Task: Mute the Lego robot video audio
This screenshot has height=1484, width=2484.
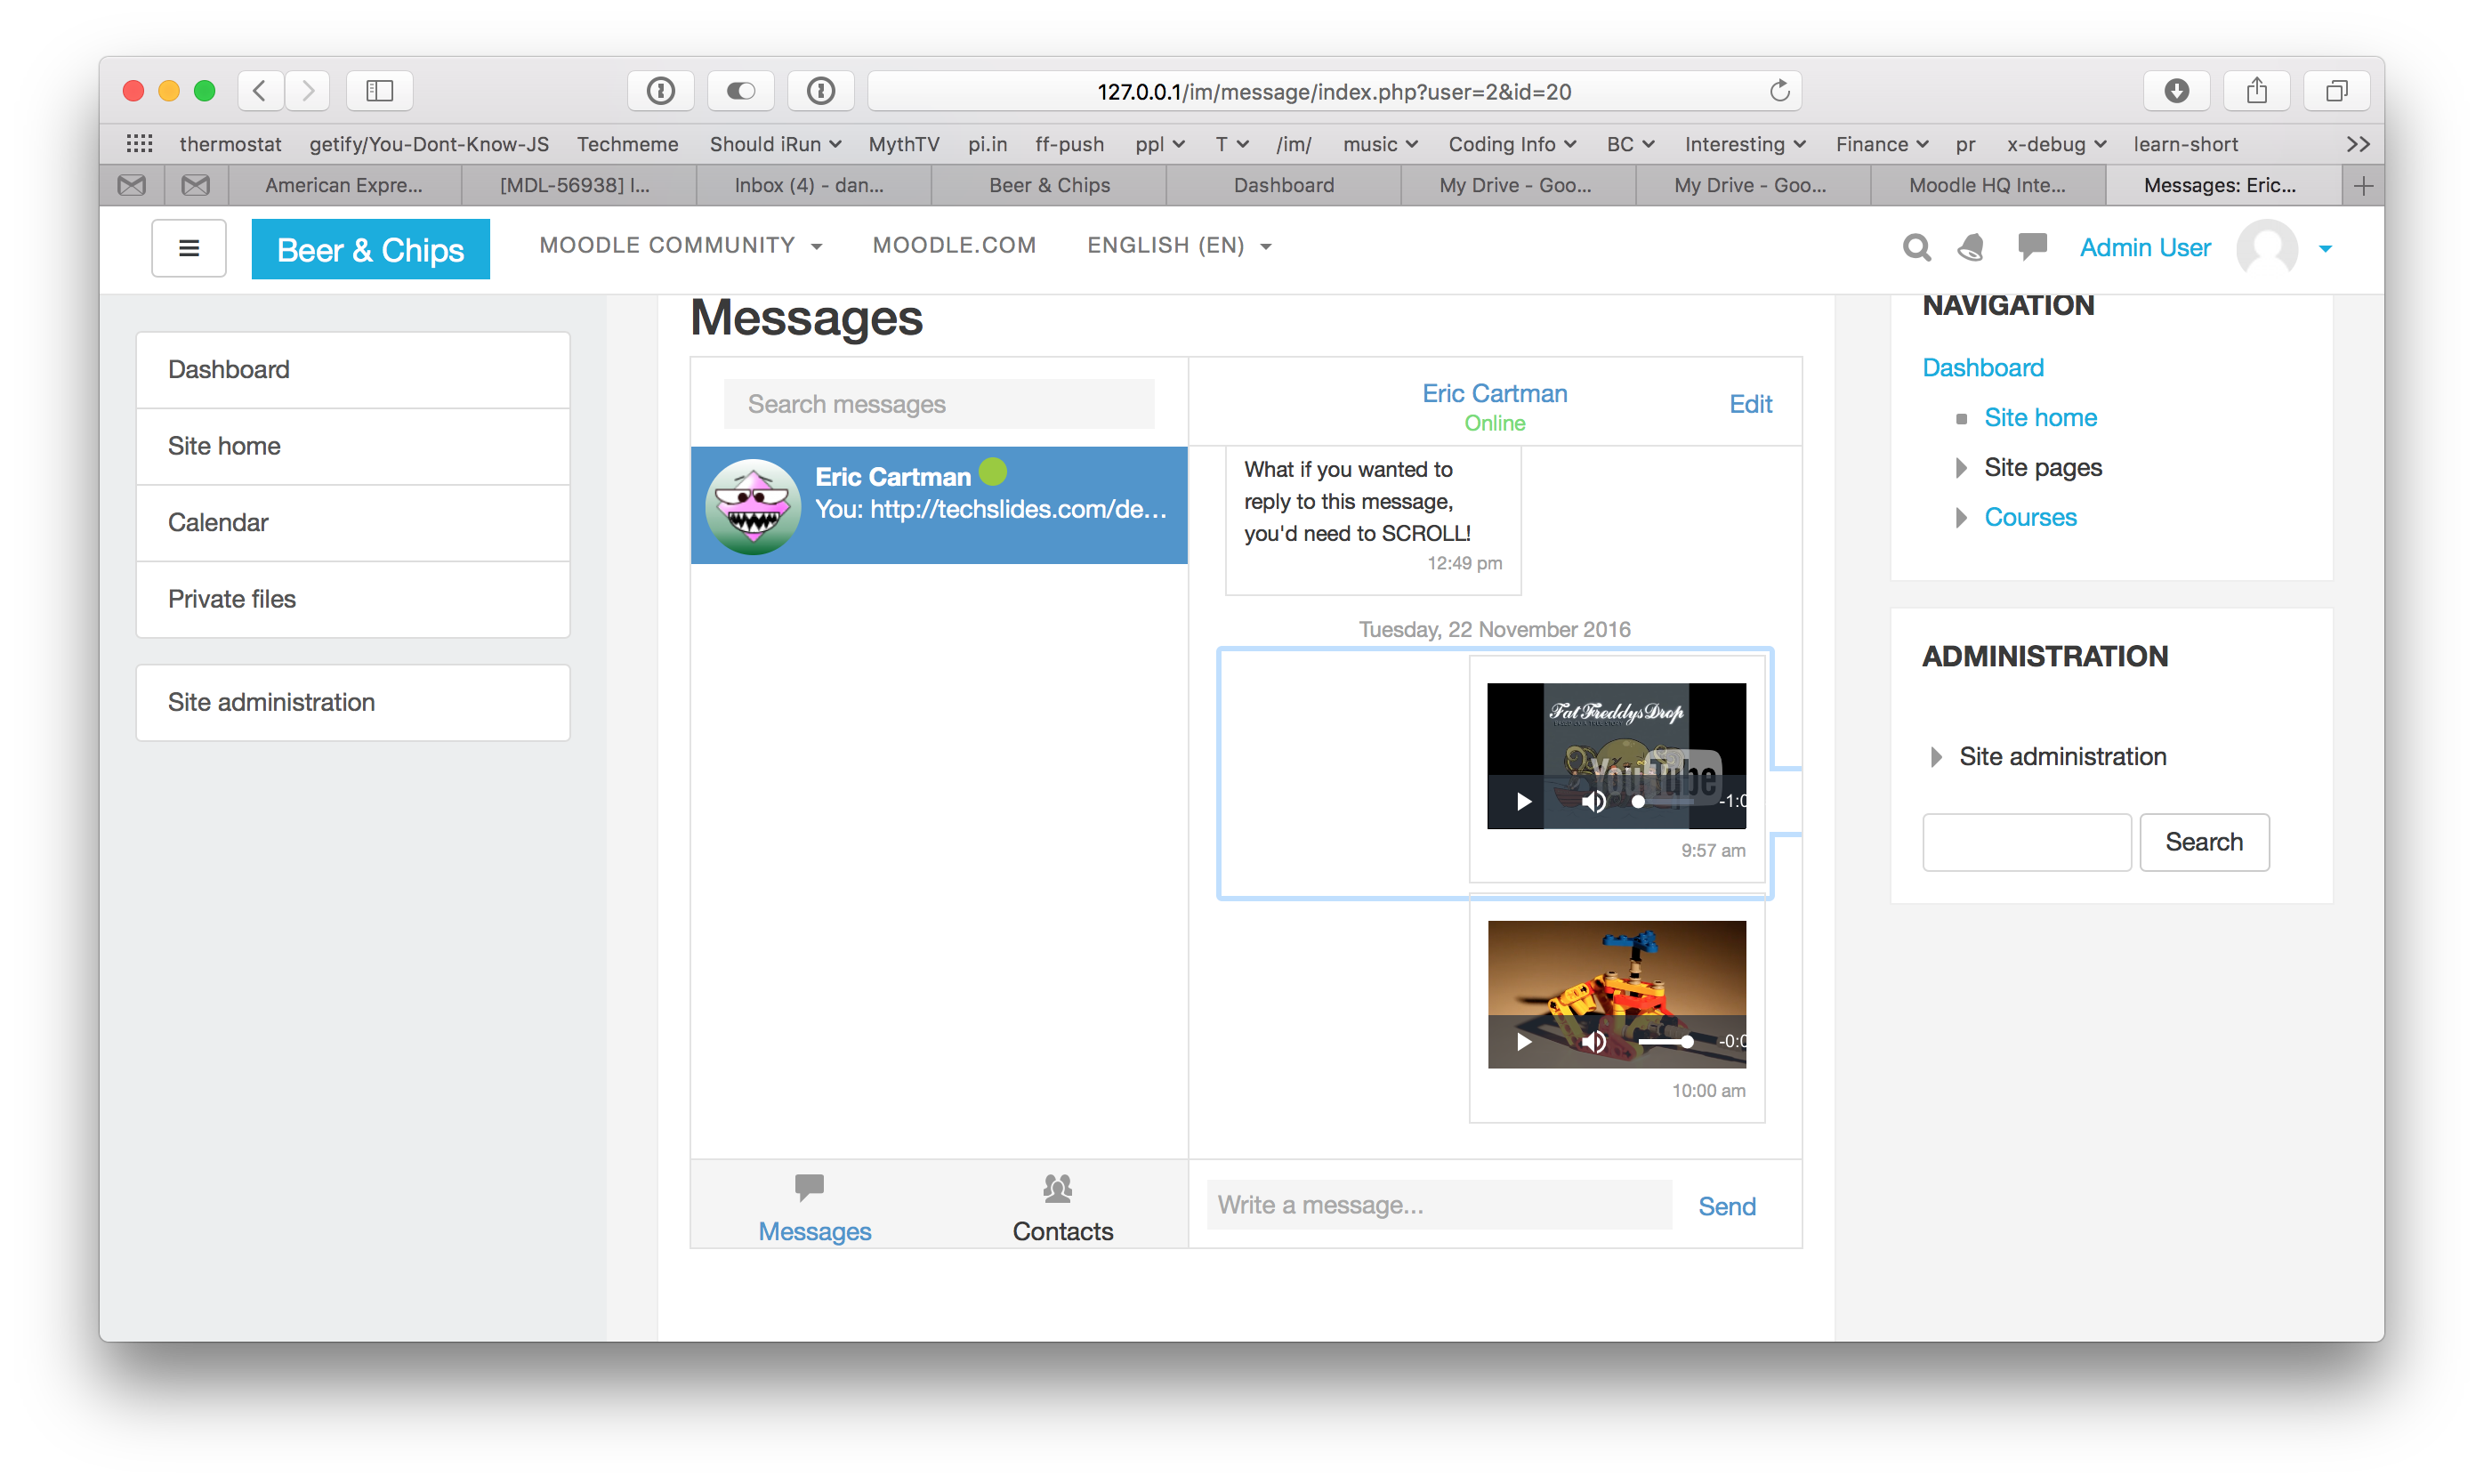Action: [1594, 1041]
